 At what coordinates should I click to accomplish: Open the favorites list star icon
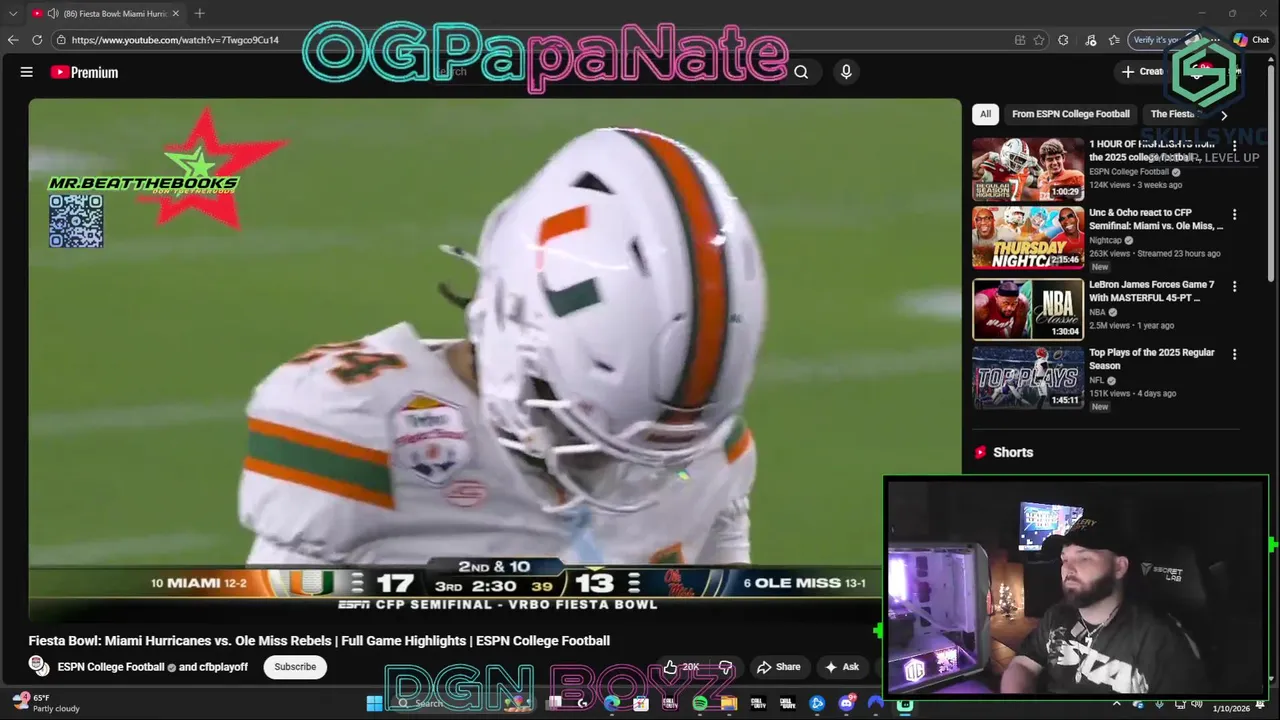tap(1113, 40)
